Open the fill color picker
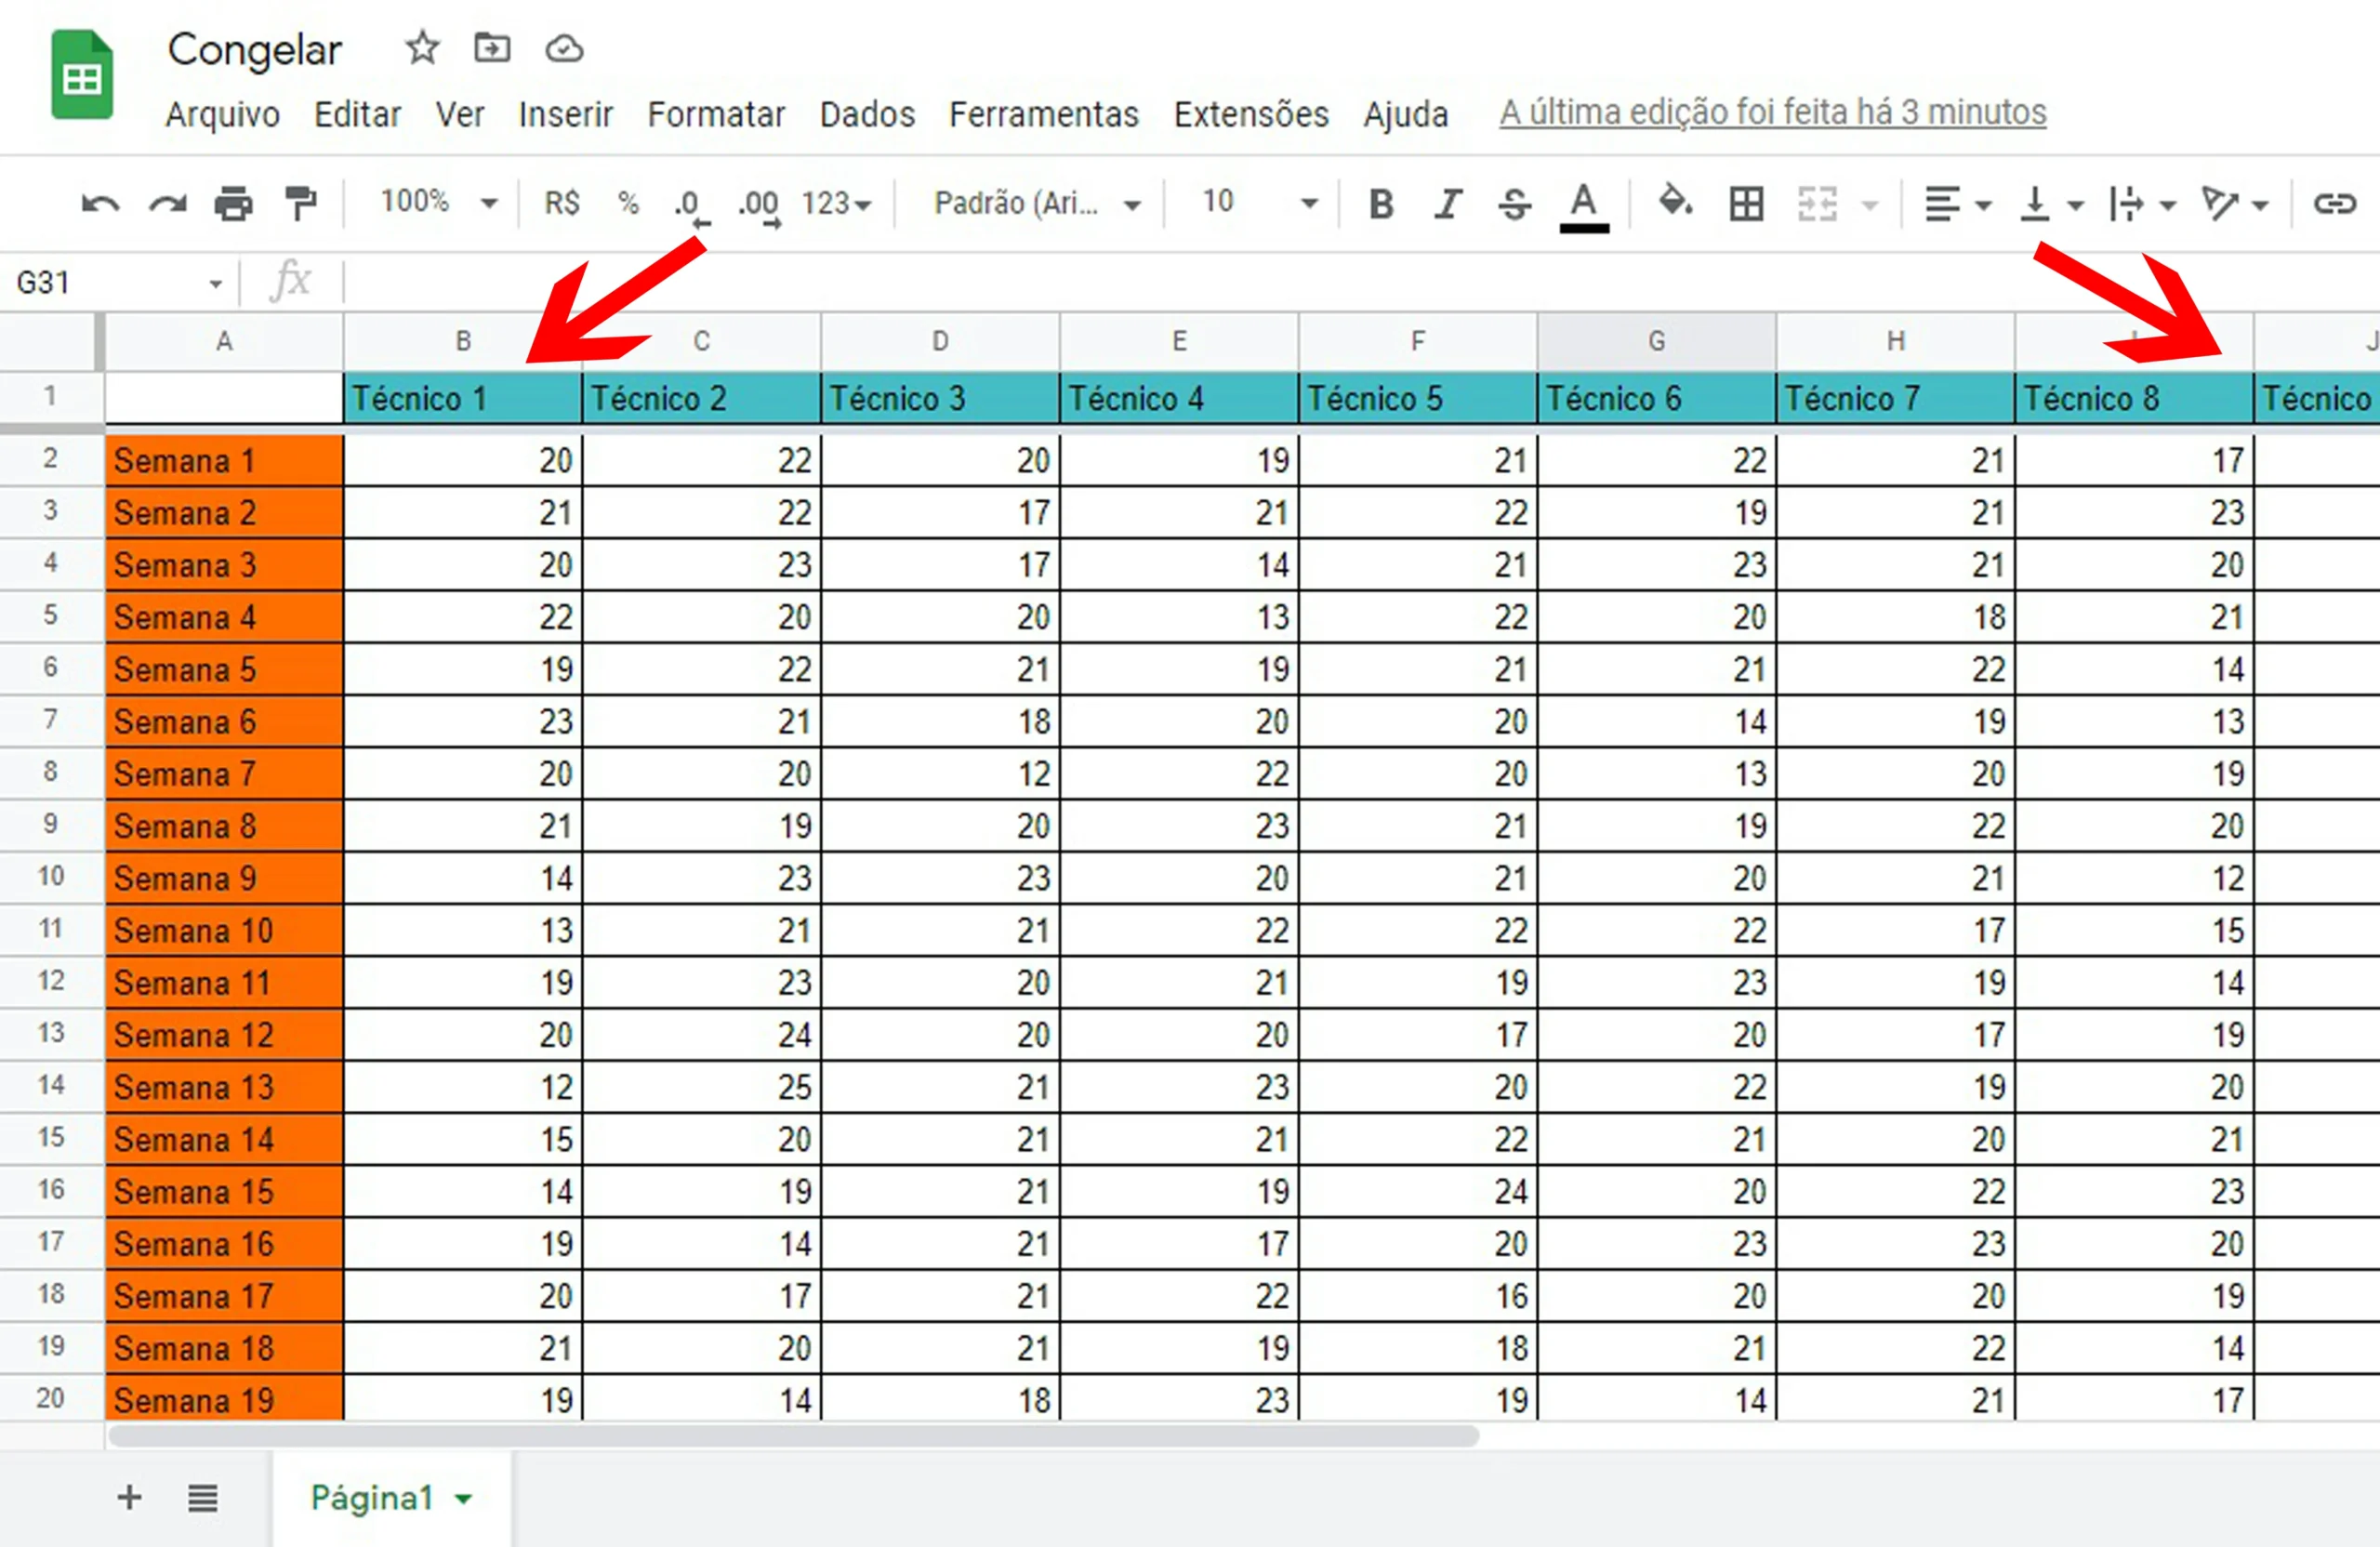2380x1547 pixels. pyautogui.click(x=1675, y=202)
